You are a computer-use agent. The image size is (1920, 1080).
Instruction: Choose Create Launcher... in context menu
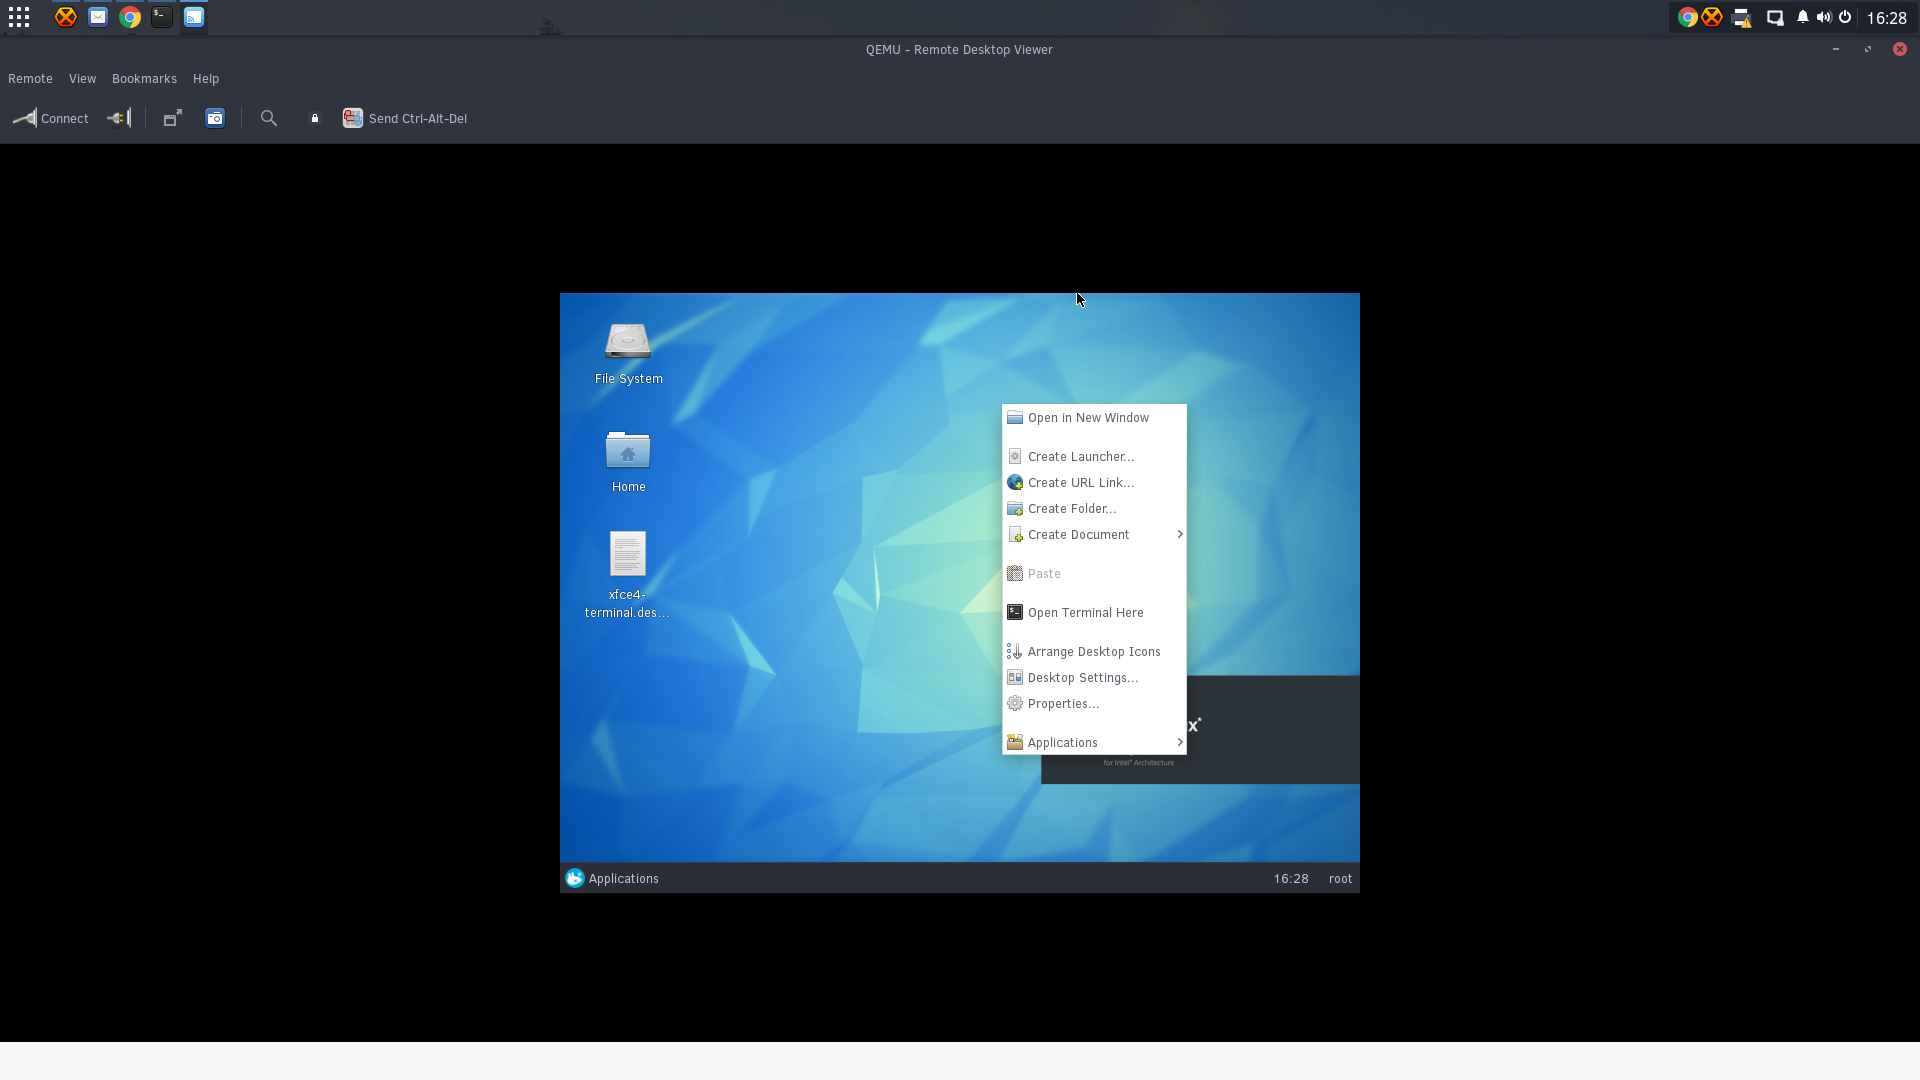[1094, 457]
